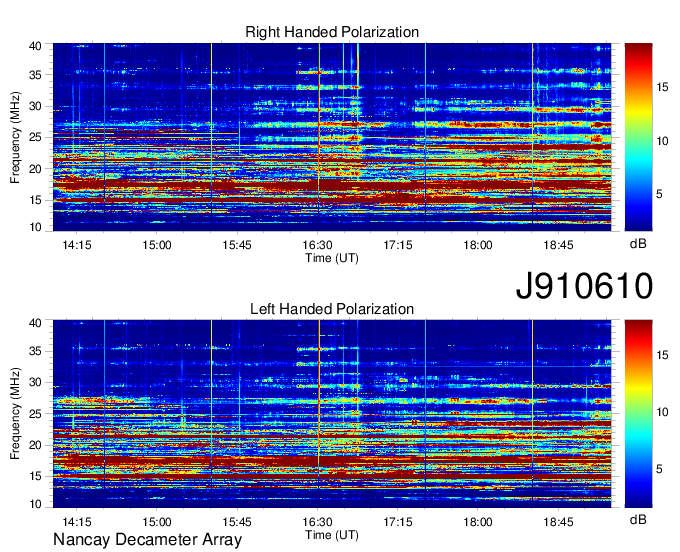The width and height of the screenshot is (680, 552).
Task: Click the 30 MHz tick on the top plot
Action: click(x=35, y=106)
